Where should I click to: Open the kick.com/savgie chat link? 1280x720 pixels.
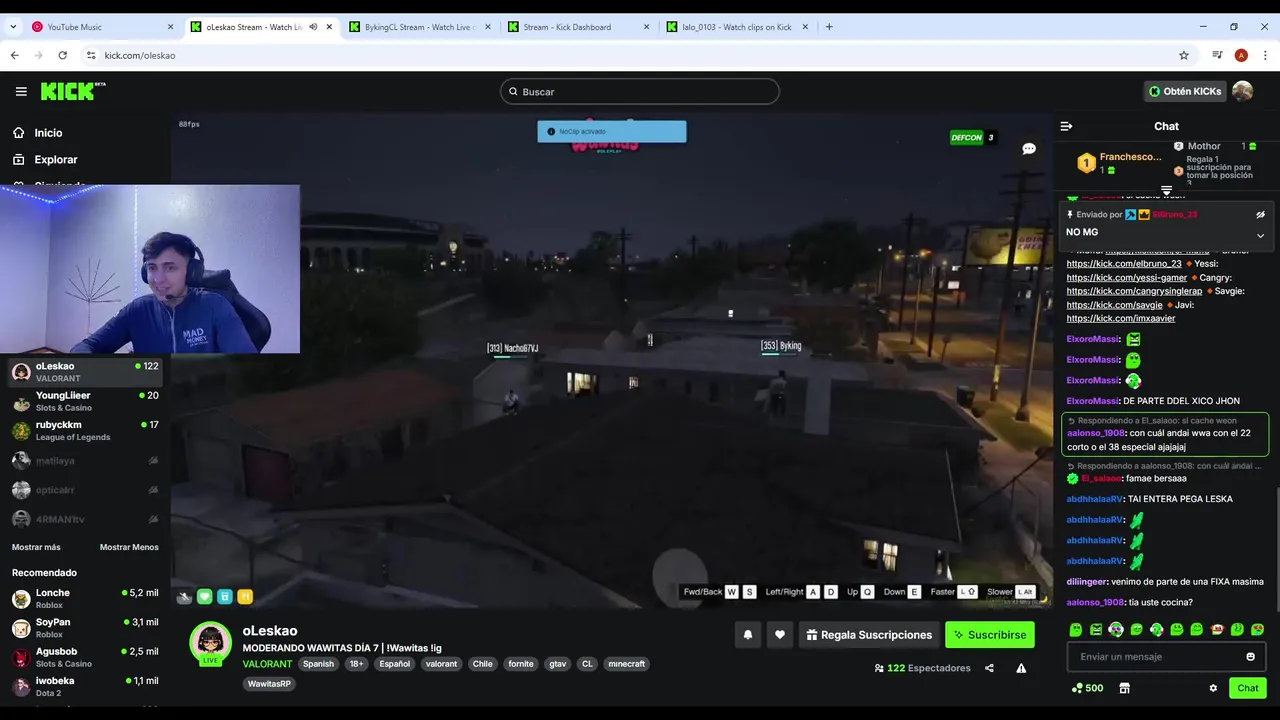point(1114,305)
